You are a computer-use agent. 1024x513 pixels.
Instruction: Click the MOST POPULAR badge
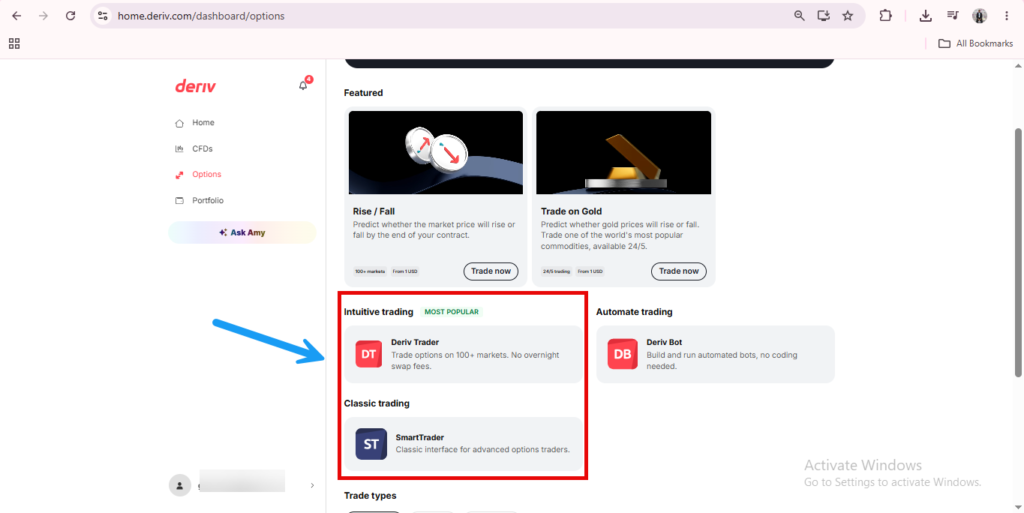[452, 312]
